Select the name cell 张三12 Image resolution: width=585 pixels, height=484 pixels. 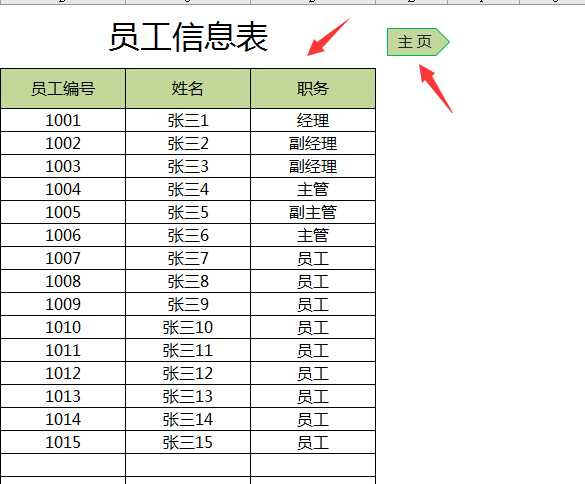(188, 373)
